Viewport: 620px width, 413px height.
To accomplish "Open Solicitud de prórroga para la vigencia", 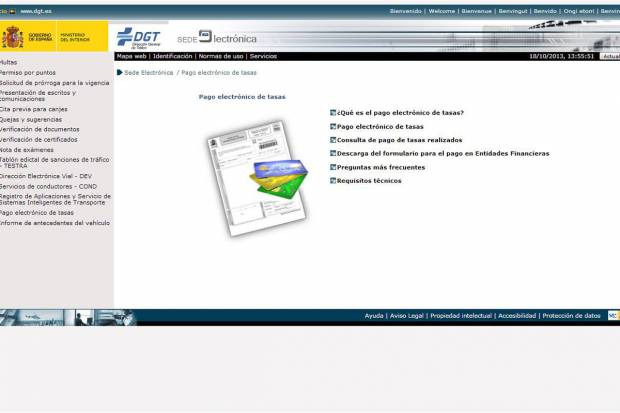I will tap(55, 83).
